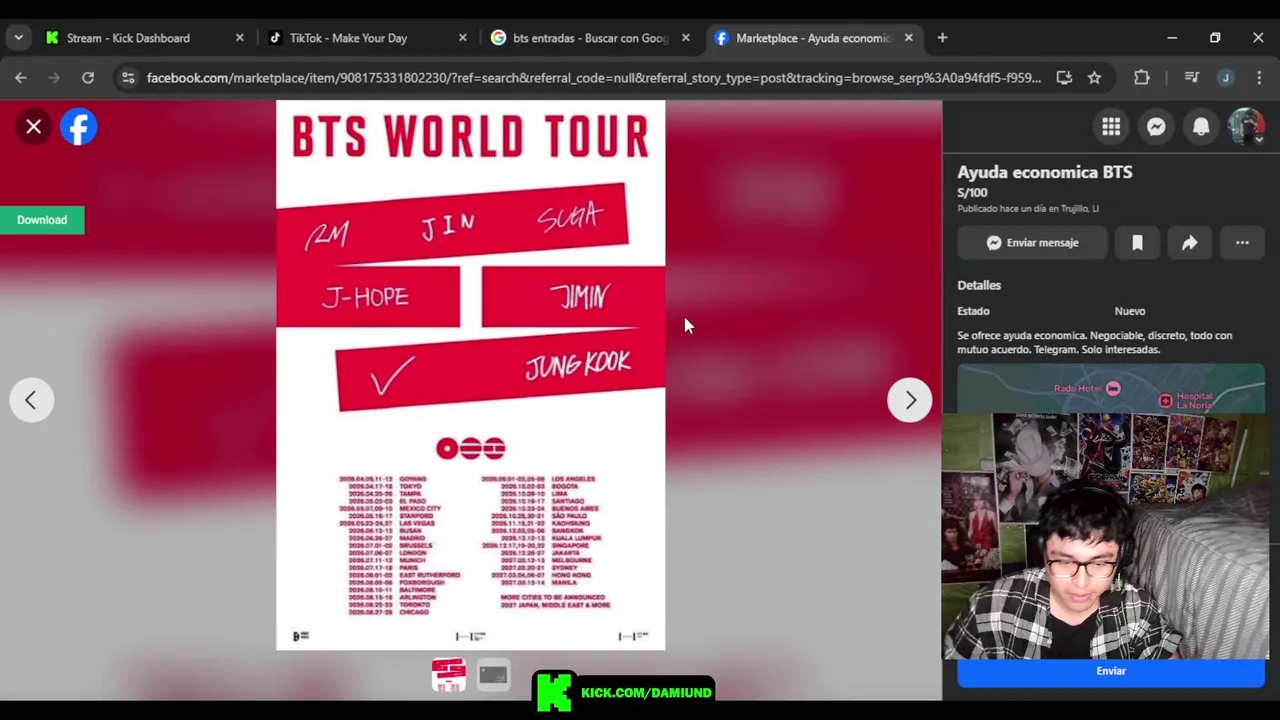Click the blue Enviar button
This screenshot has width=1280, height=720.
1111,672
